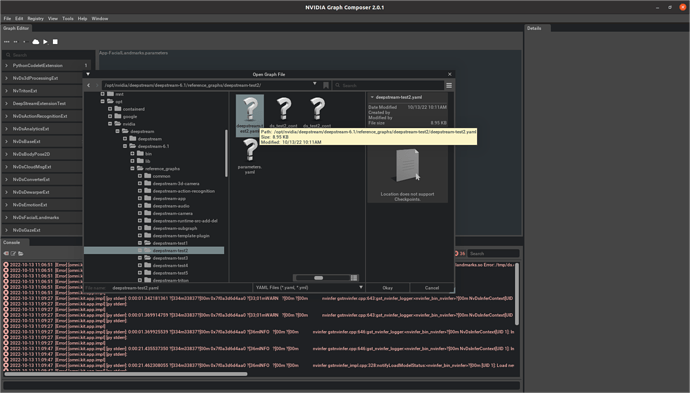Select the deepstream-3d-camera folder
Viewport: 690px width, 393px height.
pos(176,184)
